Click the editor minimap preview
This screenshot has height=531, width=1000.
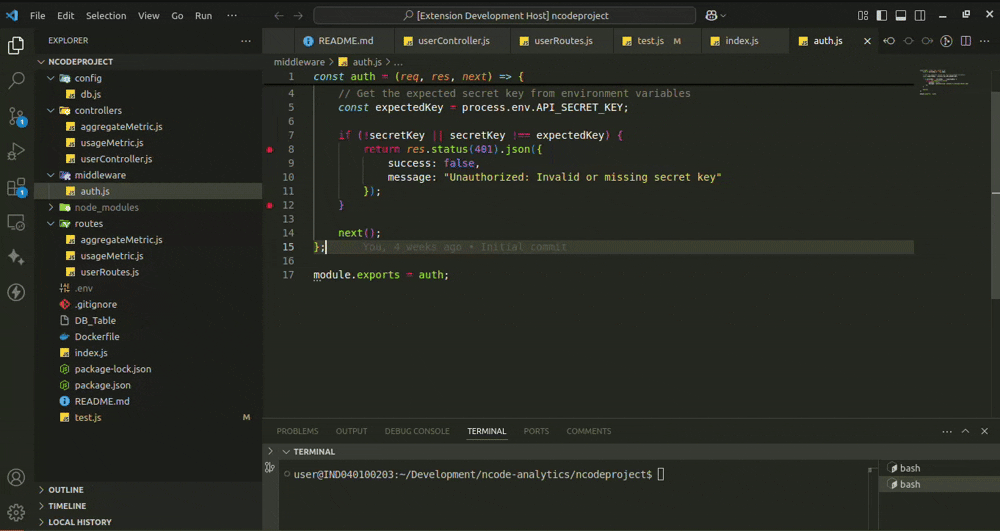946,82
